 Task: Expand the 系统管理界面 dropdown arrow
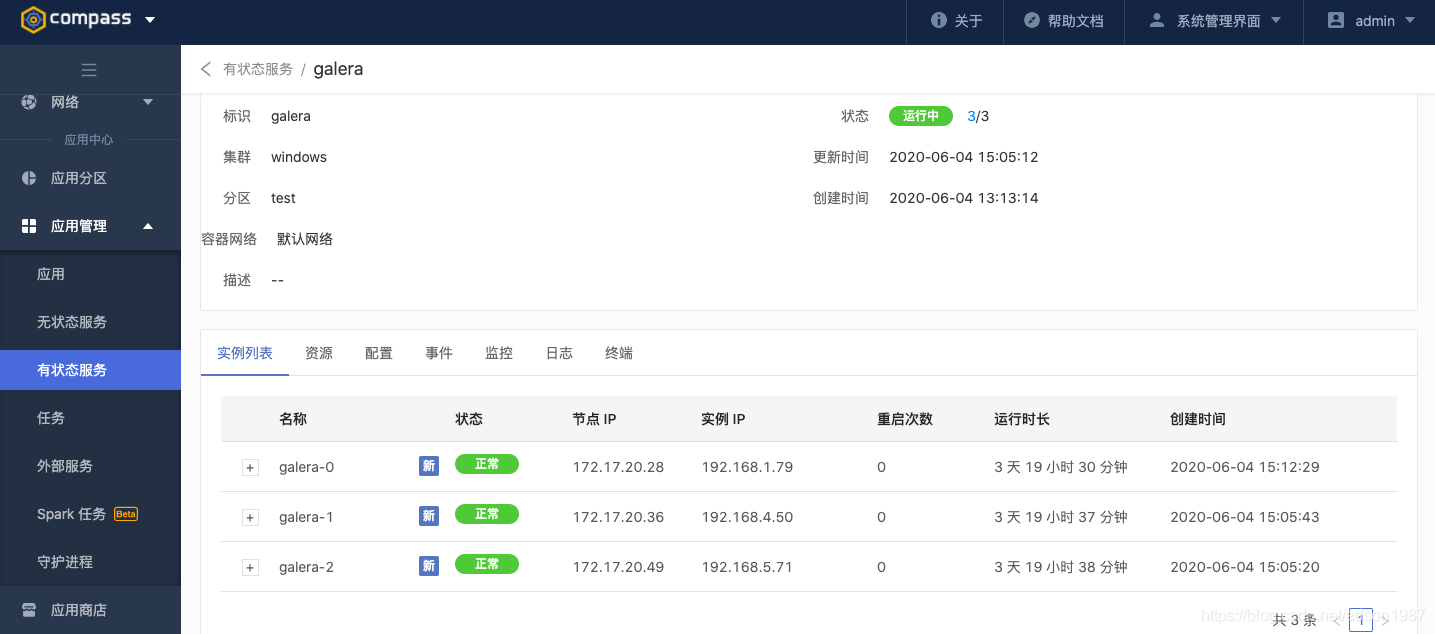tap(1275, 20)
